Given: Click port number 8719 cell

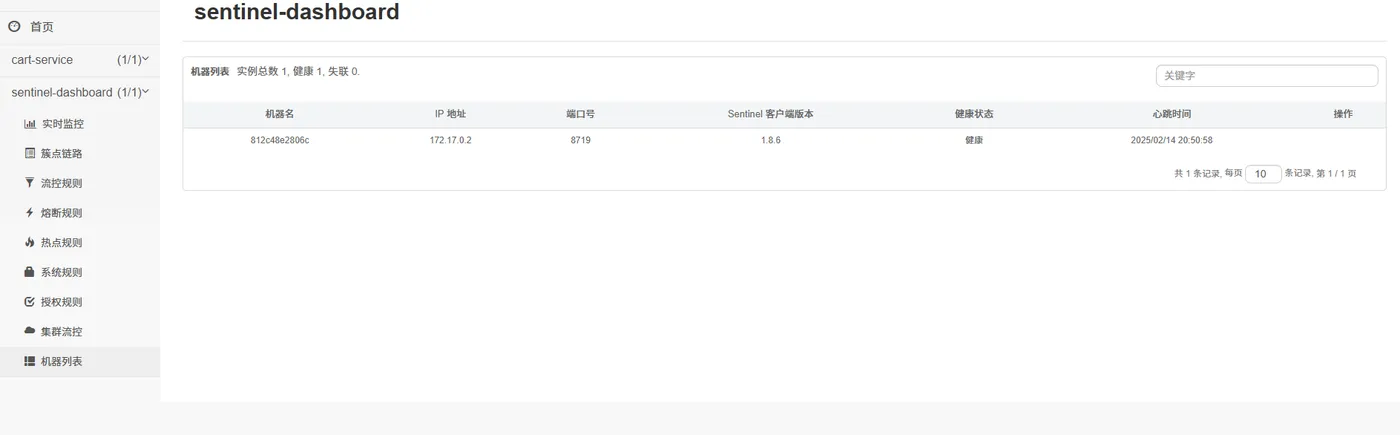Looking at the screenshot, I should (580, 140).
